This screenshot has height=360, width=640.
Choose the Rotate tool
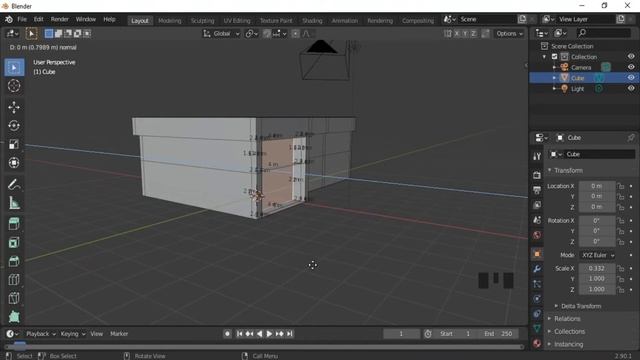[x=14, y=126]
